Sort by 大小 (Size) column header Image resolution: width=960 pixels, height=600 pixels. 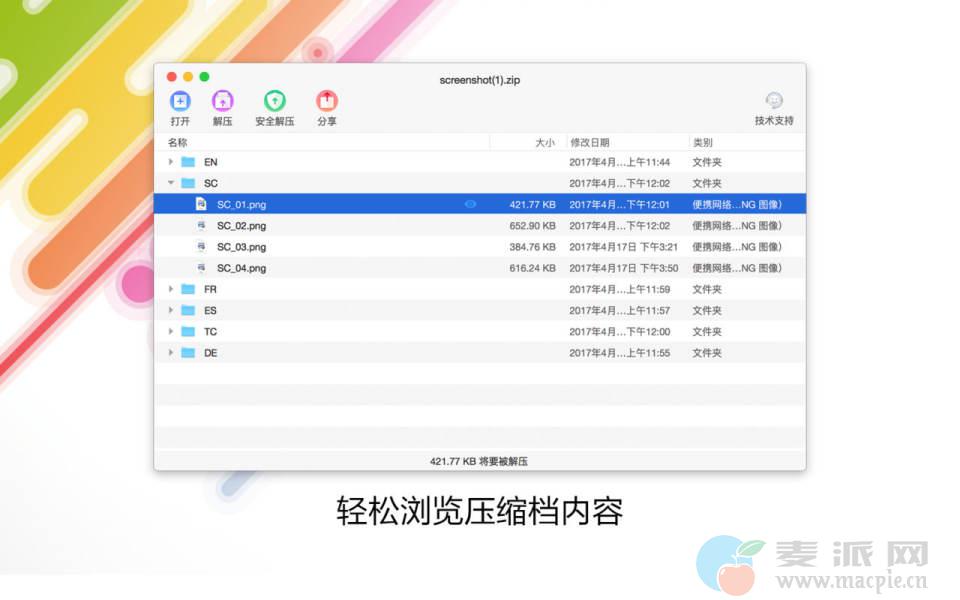(544, 143)
